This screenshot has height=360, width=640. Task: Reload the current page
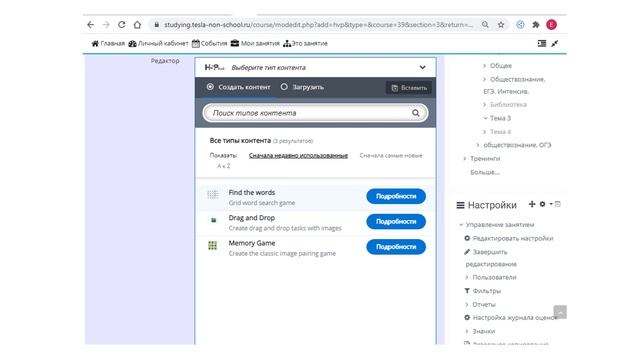122,25
